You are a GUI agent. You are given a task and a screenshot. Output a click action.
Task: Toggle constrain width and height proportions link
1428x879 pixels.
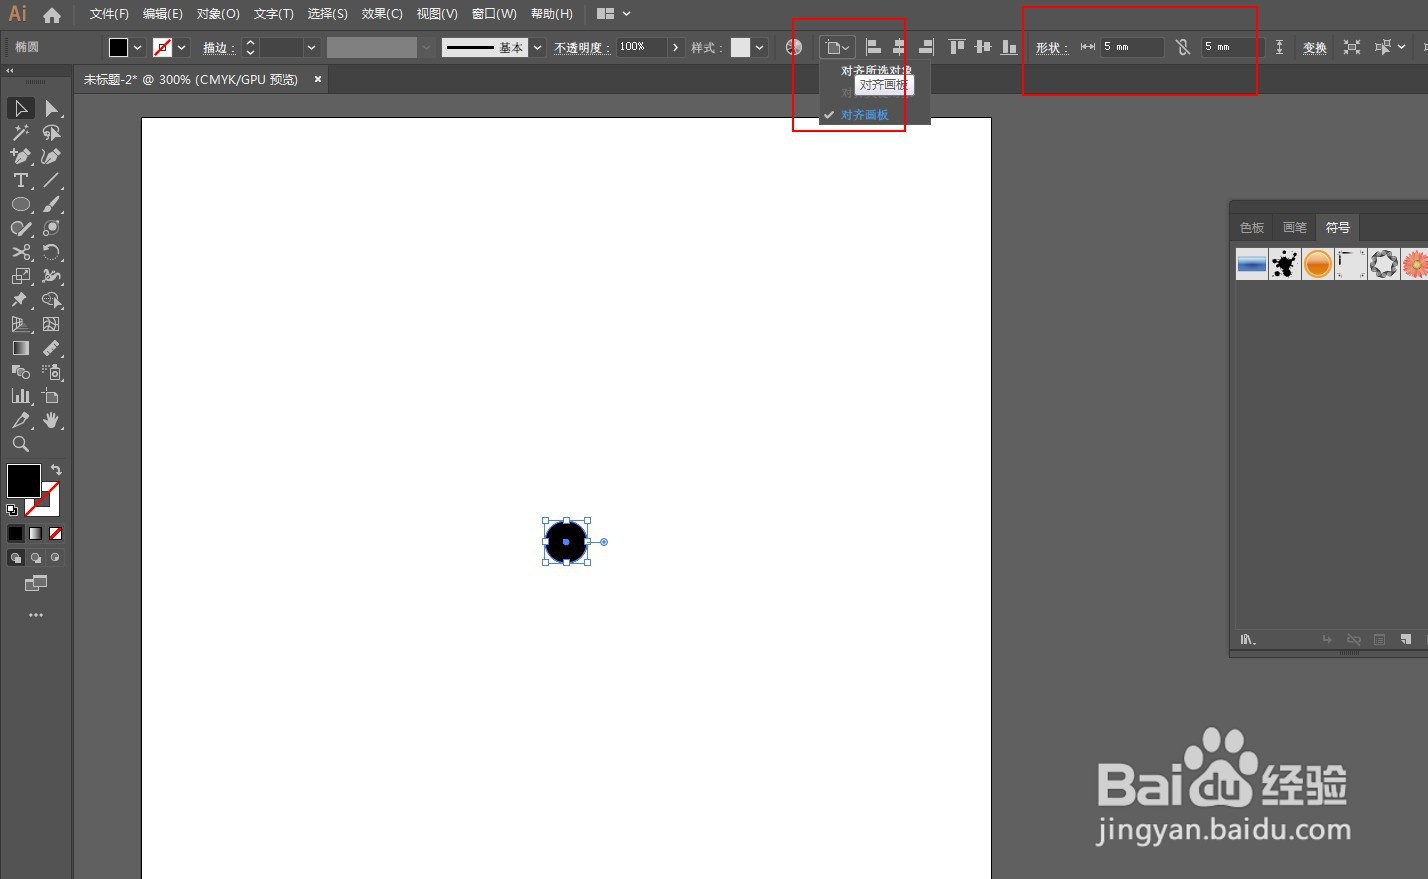tap(1183, 47)
